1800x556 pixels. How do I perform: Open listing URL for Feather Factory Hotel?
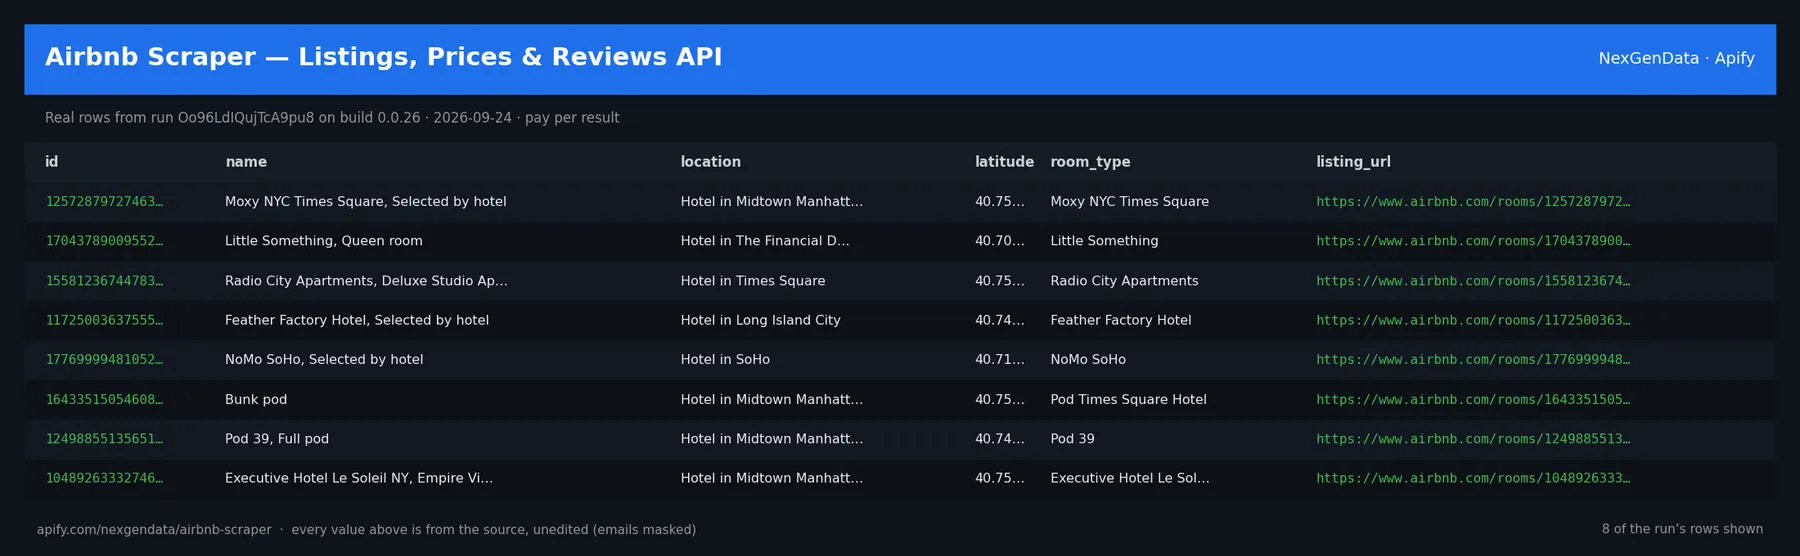[x=1473, y=320]
